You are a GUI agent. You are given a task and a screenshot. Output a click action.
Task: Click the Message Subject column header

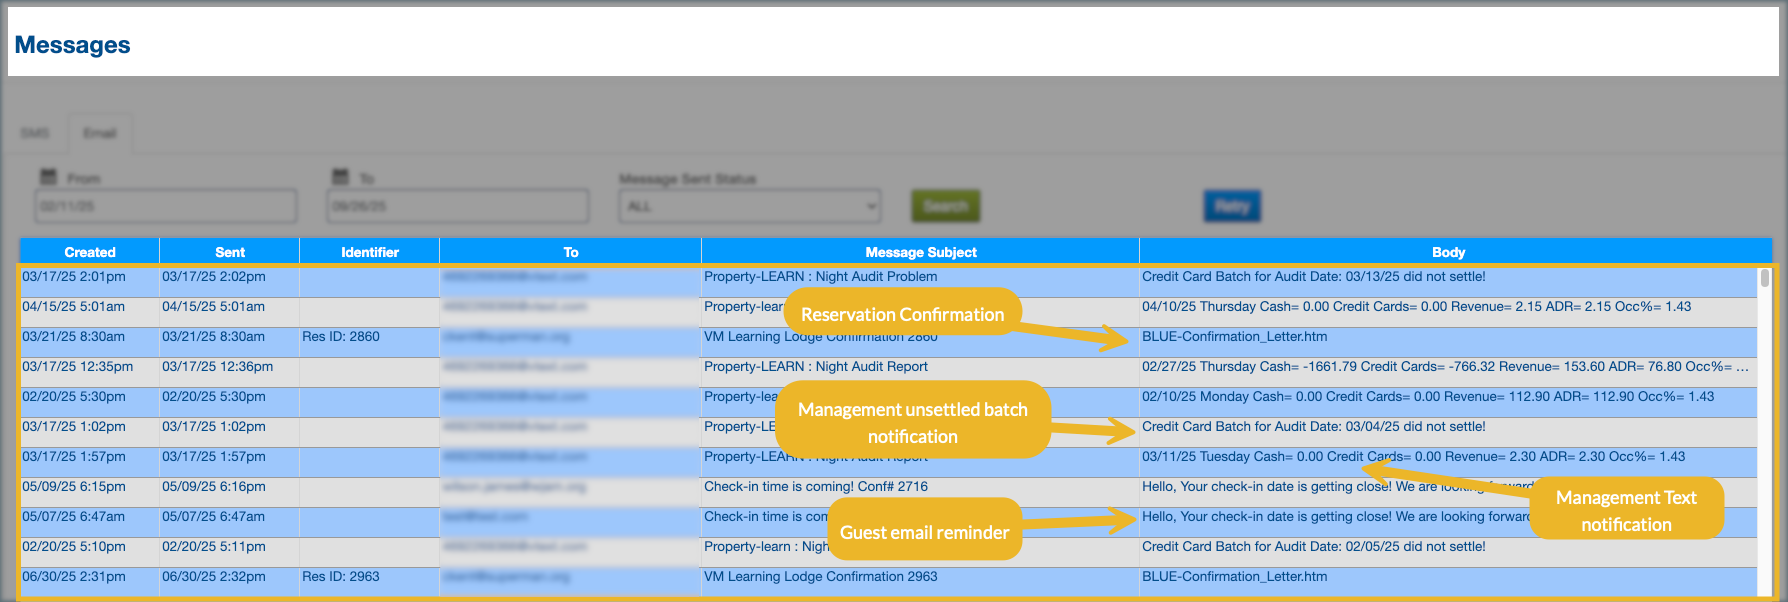pos(920,252)
